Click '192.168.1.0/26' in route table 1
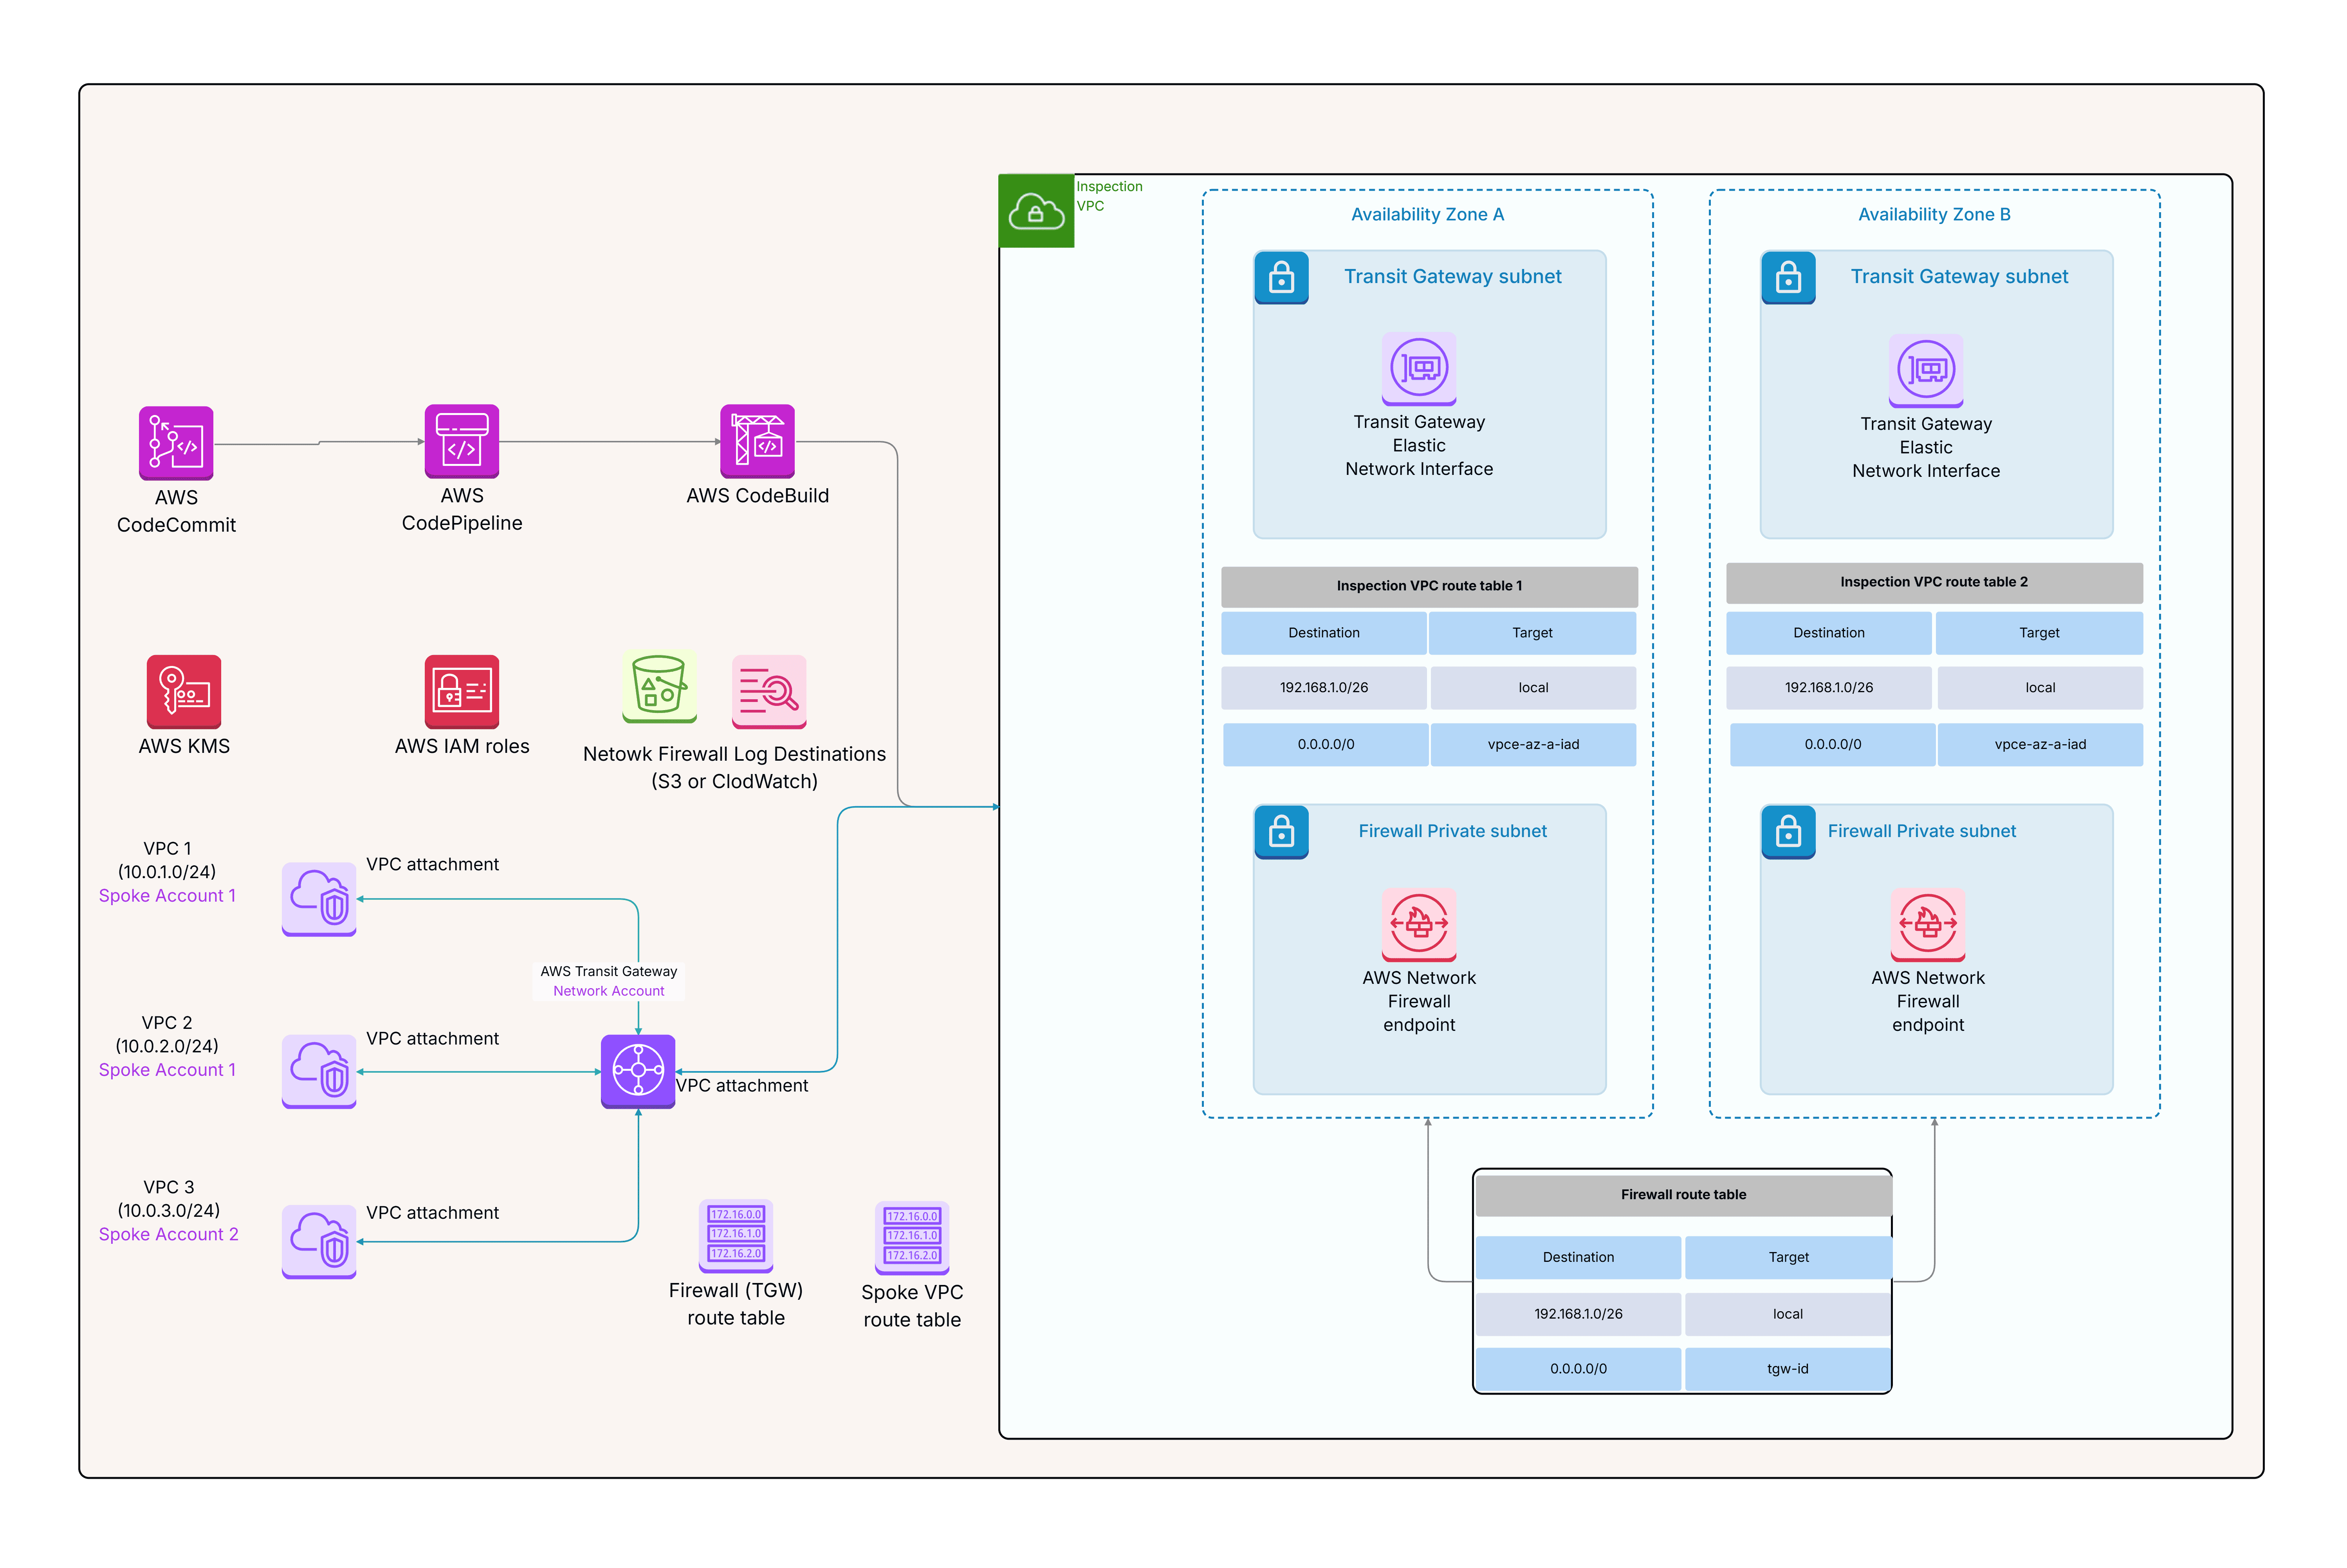The image size is (2347, 1568). [1324, 688]
